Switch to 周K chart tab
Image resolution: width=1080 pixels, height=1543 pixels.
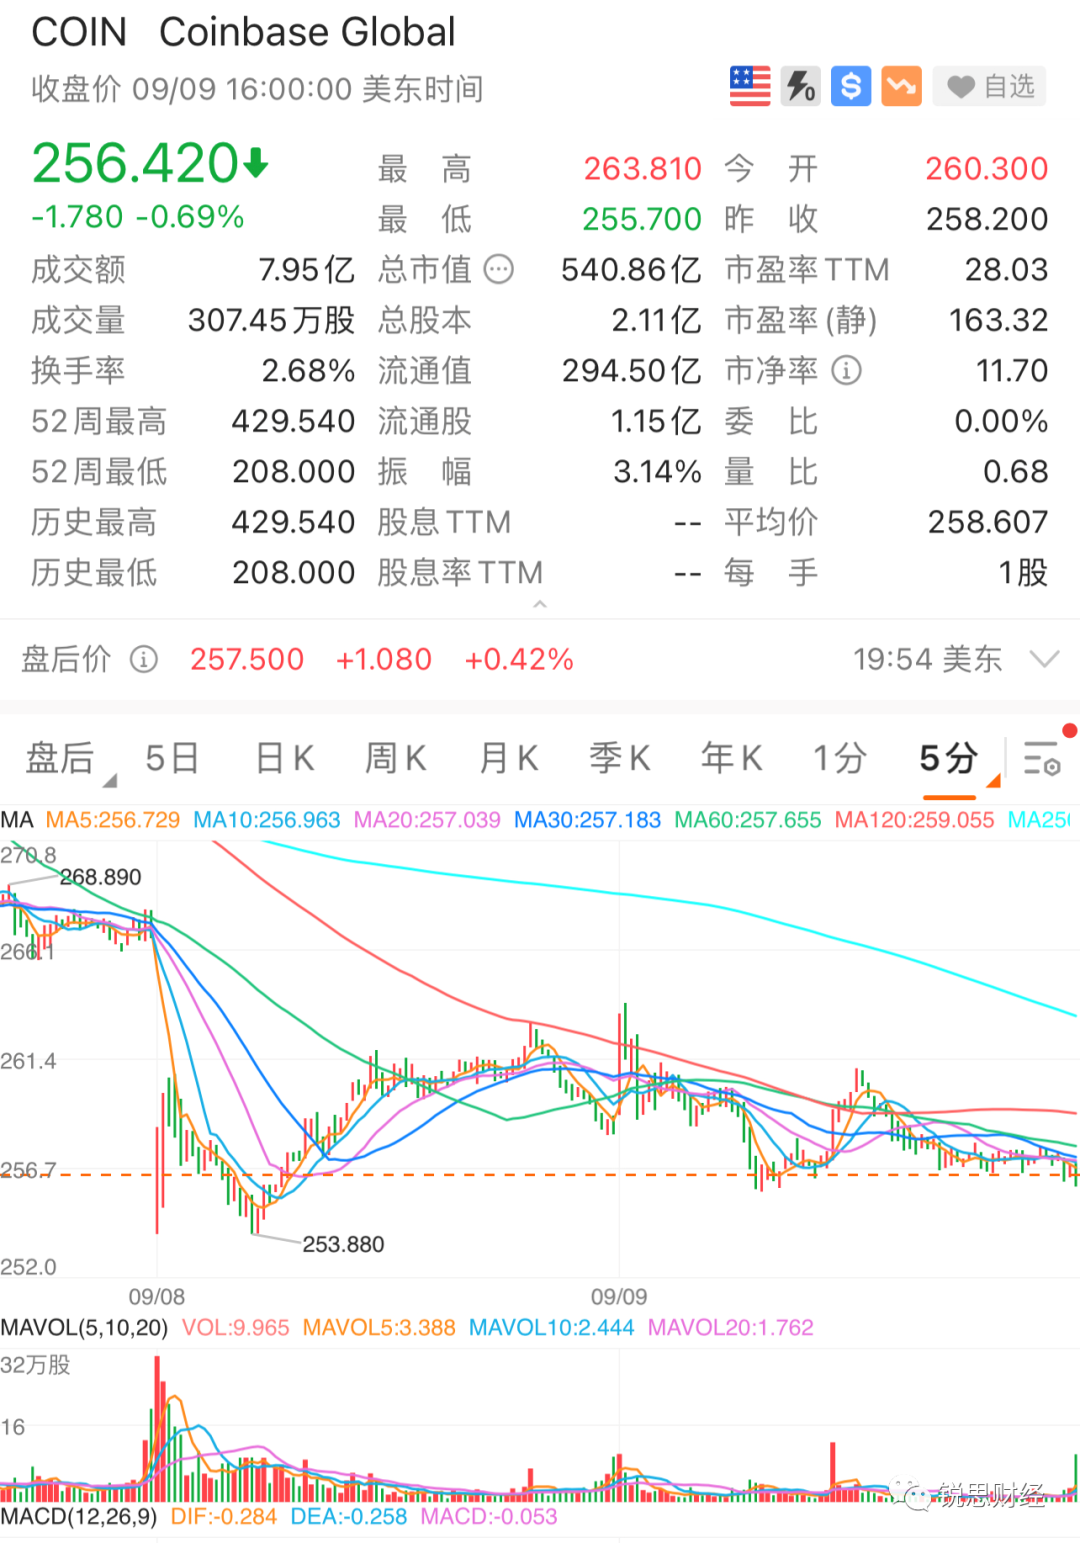396,759
